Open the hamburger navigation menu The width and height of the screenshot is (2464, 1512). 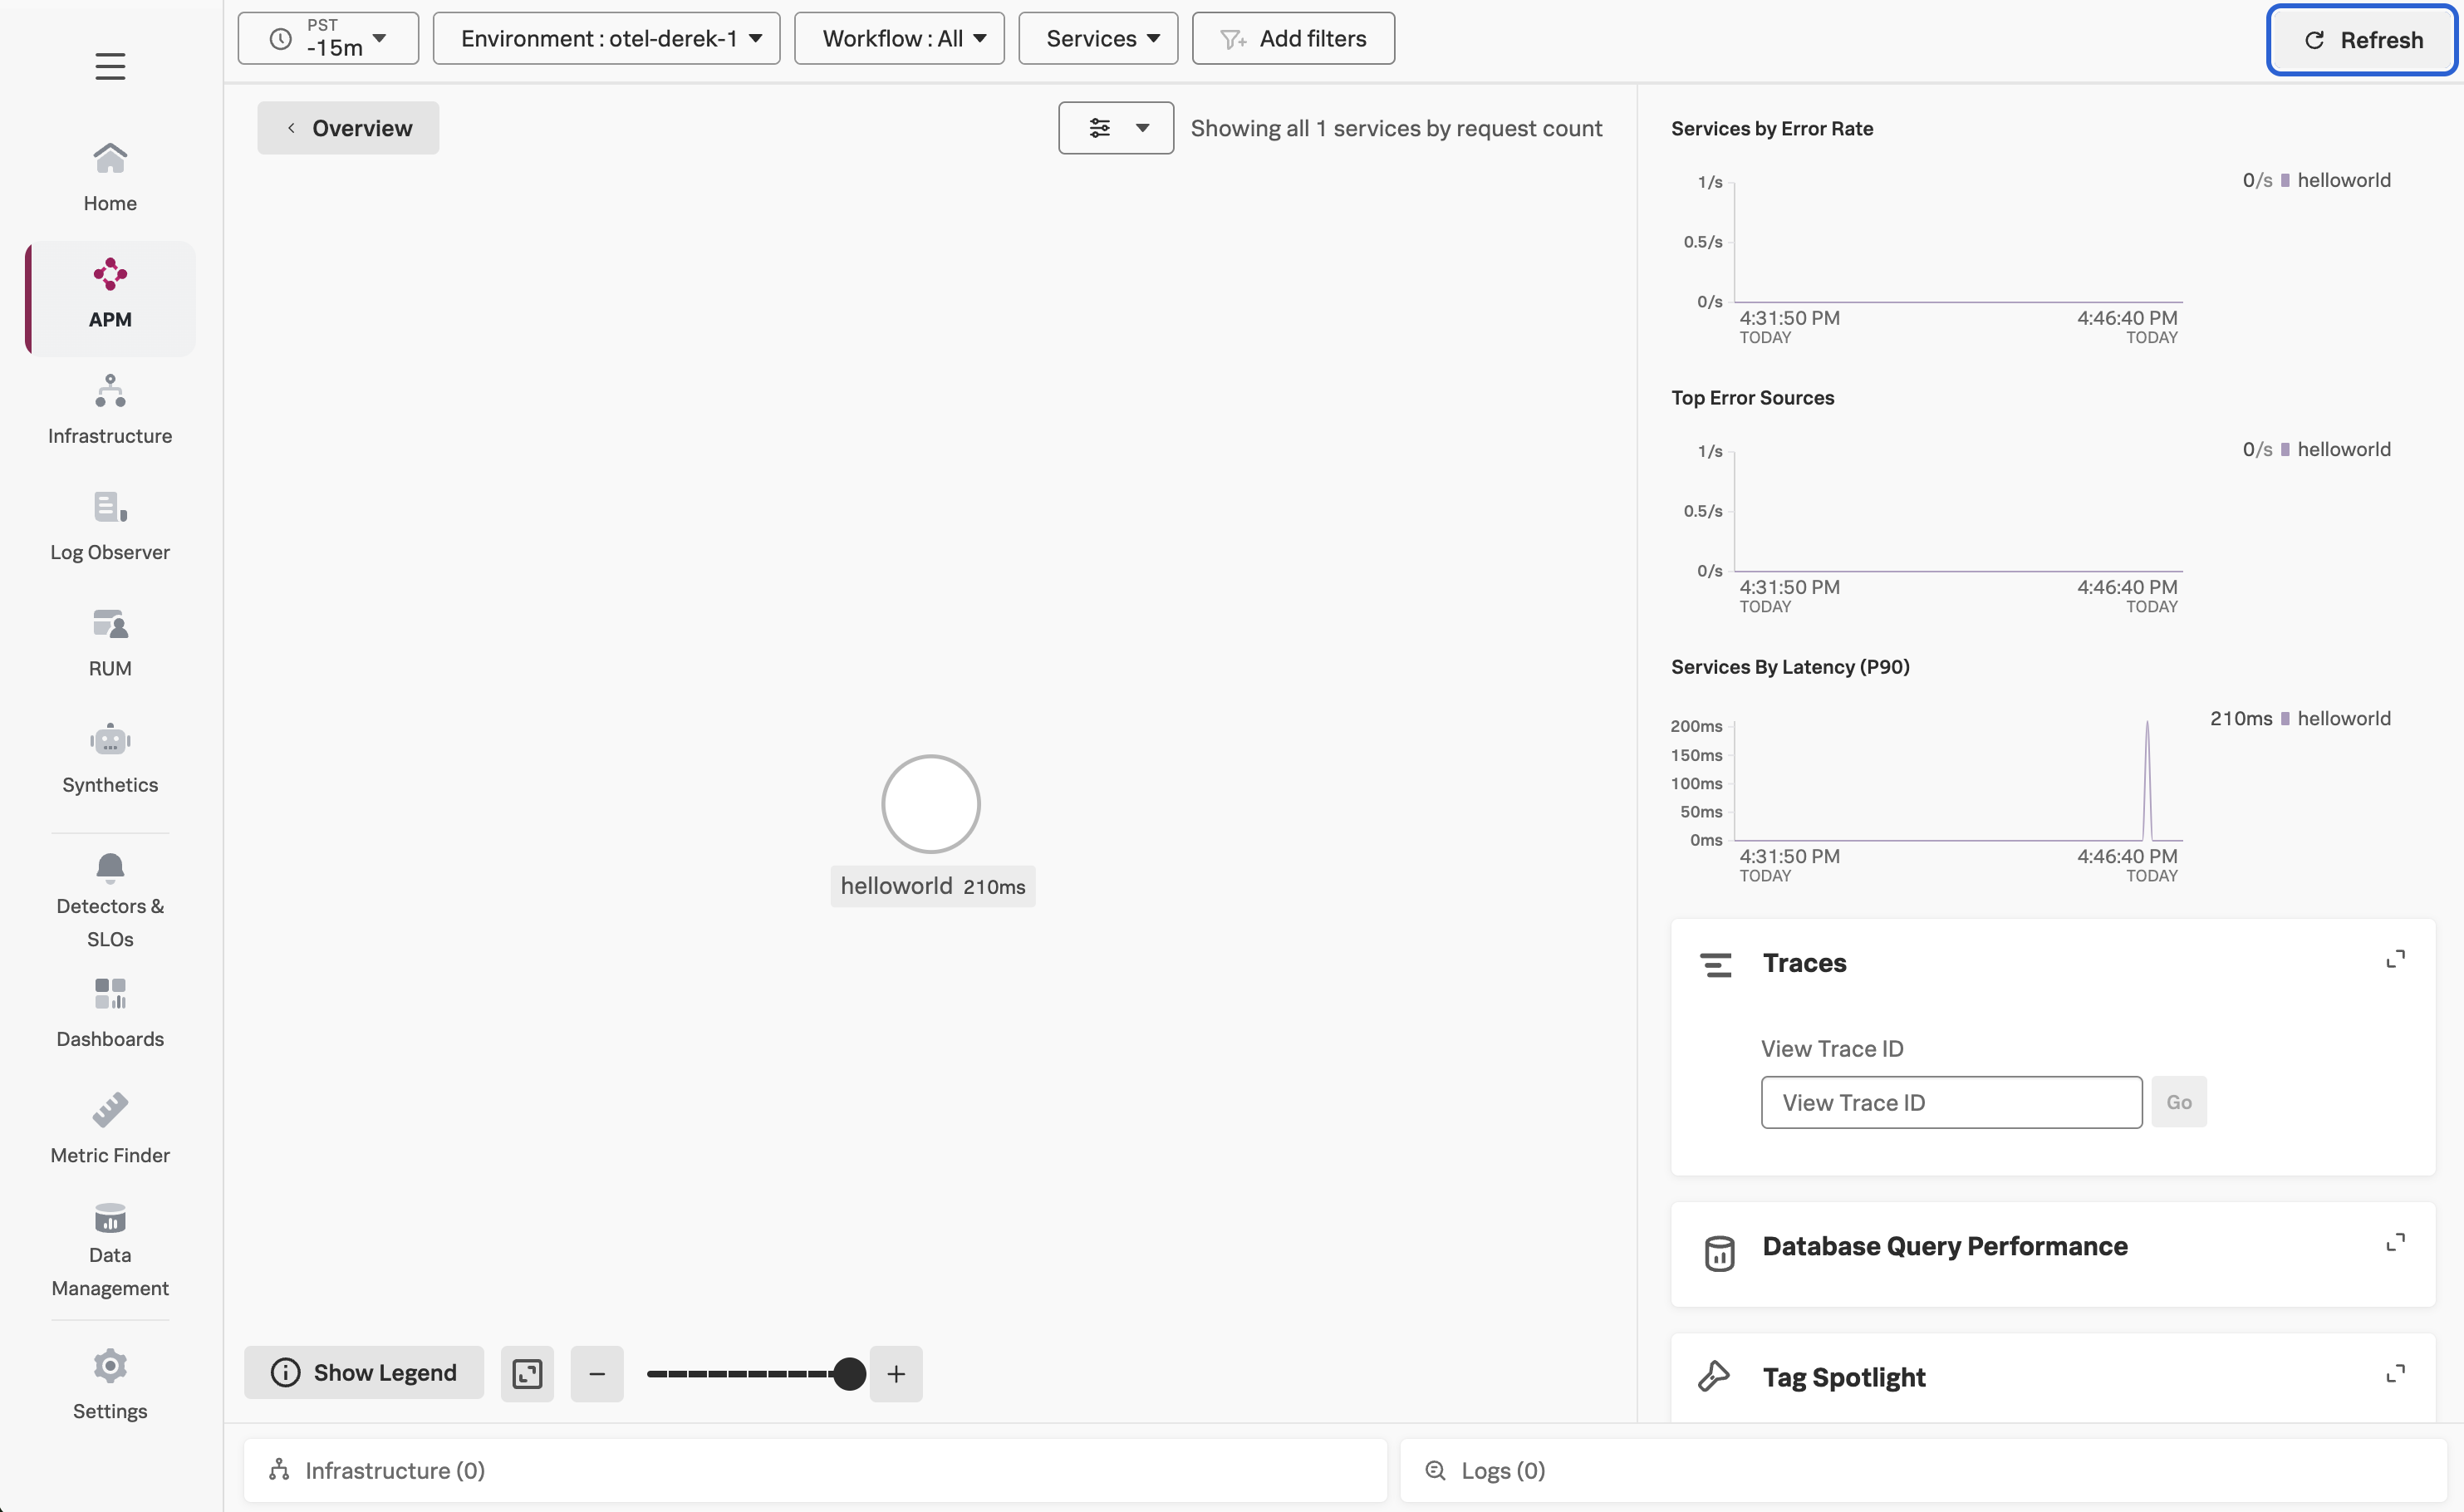pyautogui.click(x=110, y=66)
